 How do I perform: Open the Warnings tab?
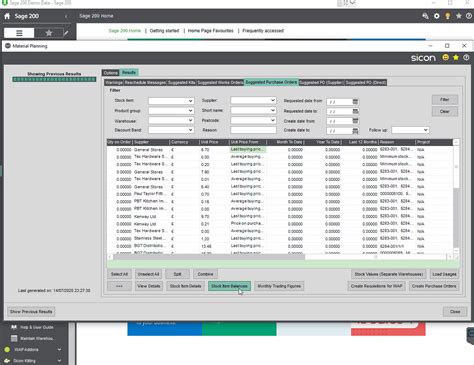(114, 82)
